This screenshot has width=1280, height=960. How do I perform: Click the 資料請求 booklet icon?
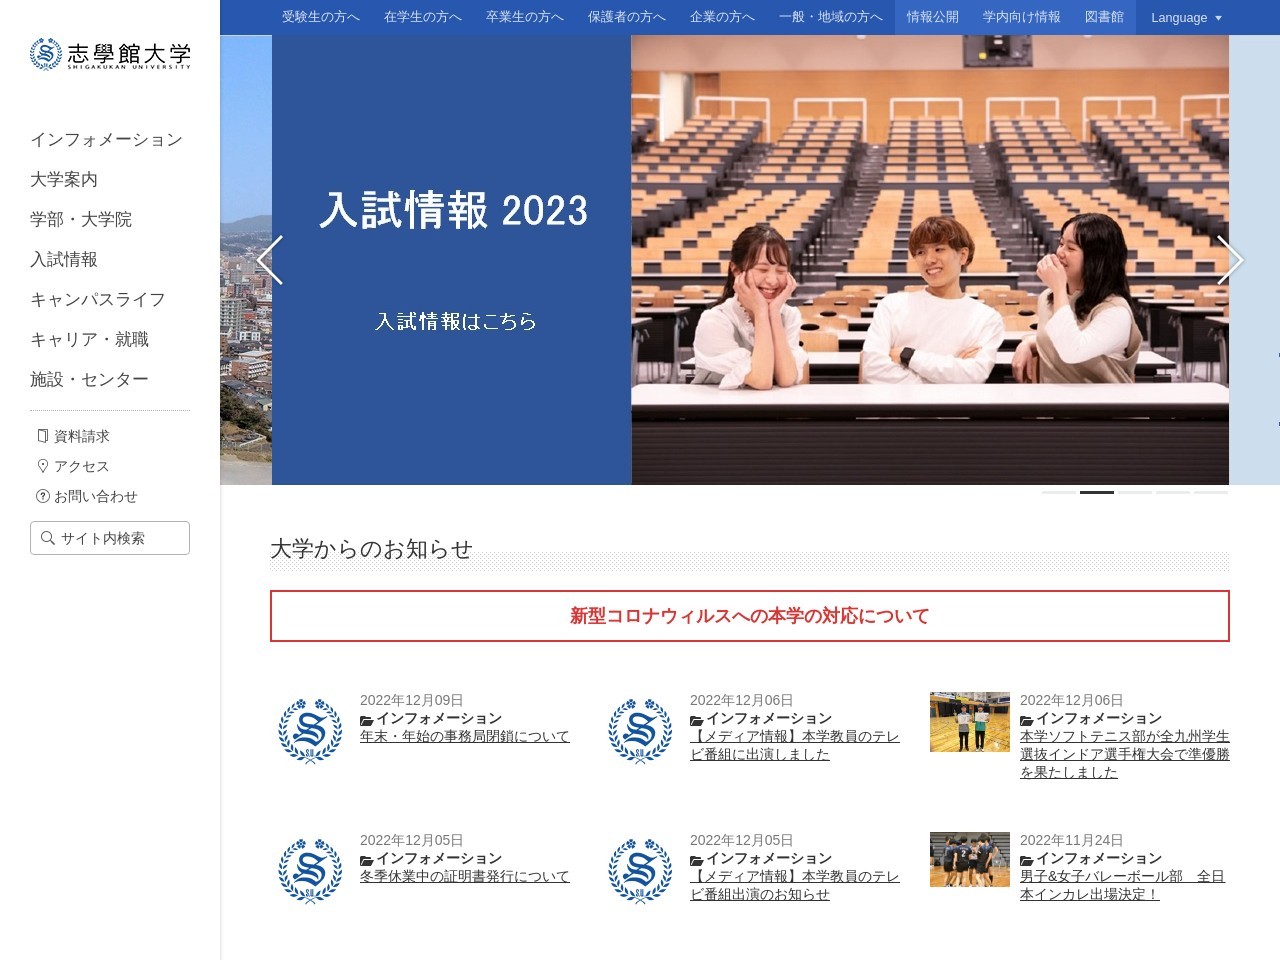(42, 436)
